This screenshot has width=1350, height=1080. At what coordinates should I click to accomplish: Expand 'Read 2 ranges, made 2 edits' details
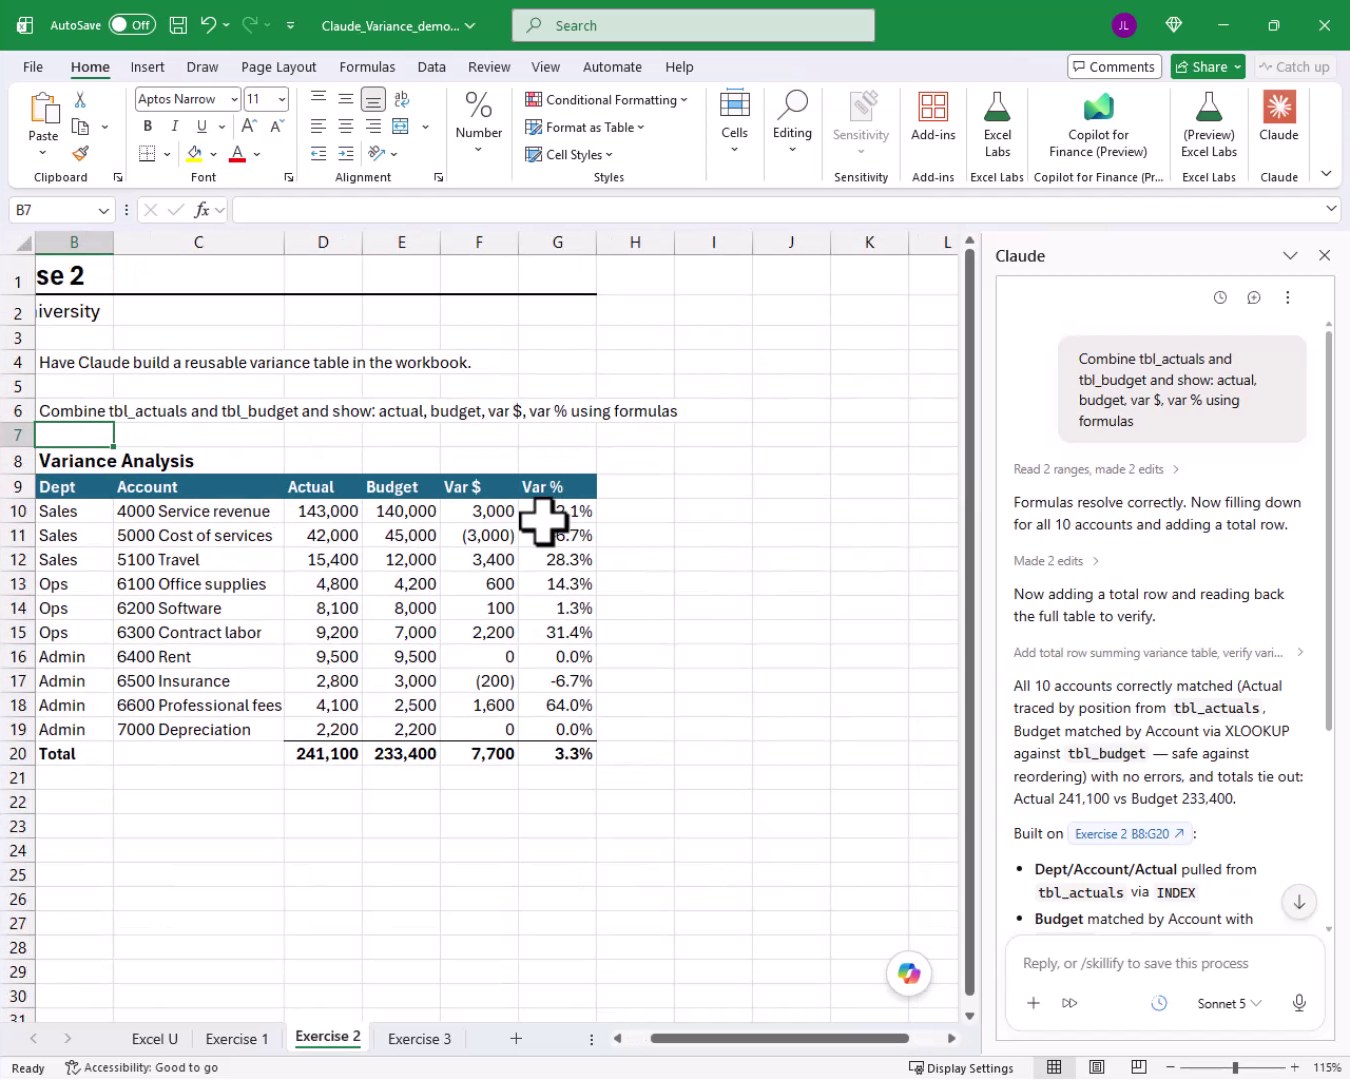[x=1096, y=469]
